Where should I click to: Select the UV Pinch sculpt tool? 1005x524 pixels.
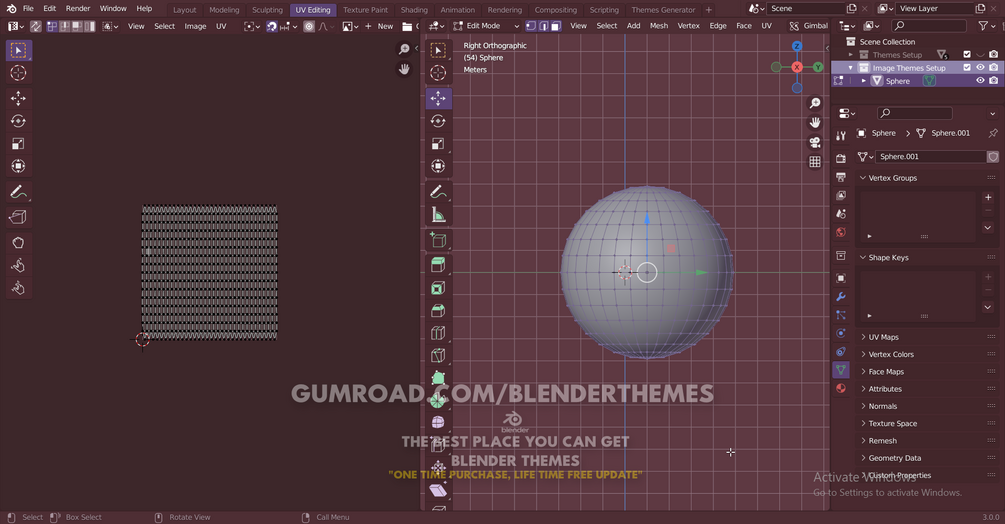click(18, 288)
